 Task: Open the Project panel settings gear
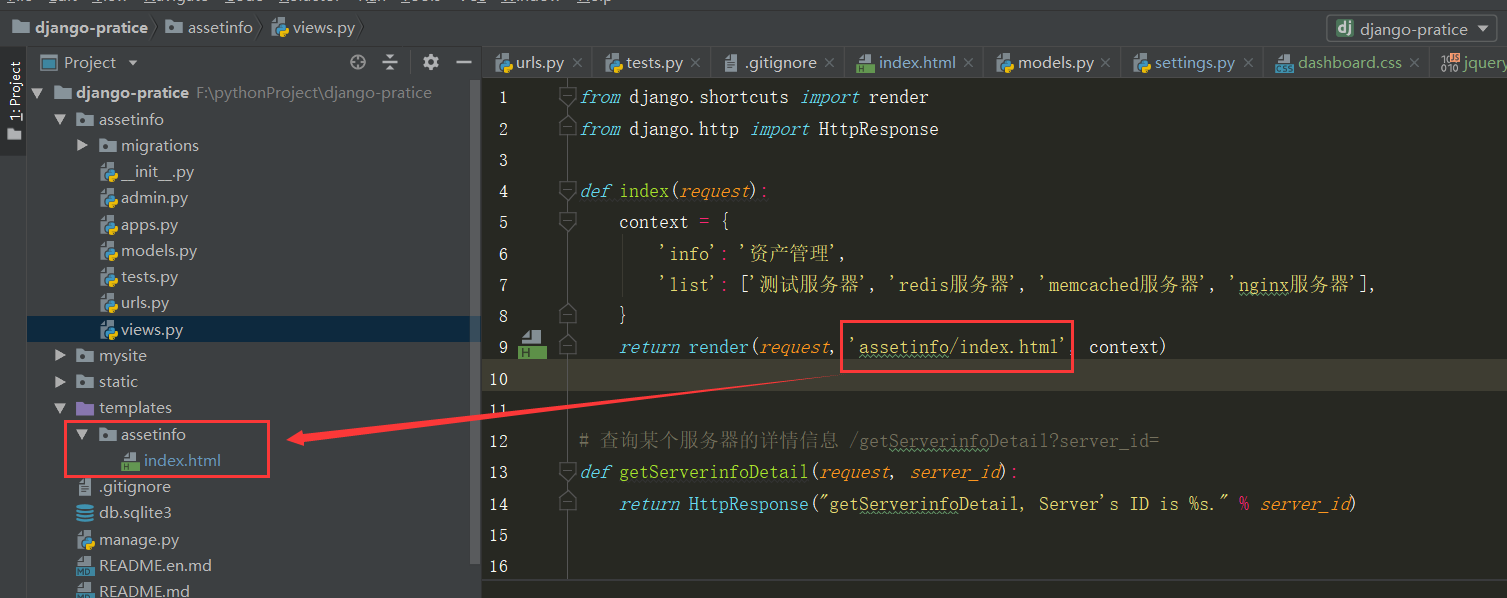[x=431, y=62]
